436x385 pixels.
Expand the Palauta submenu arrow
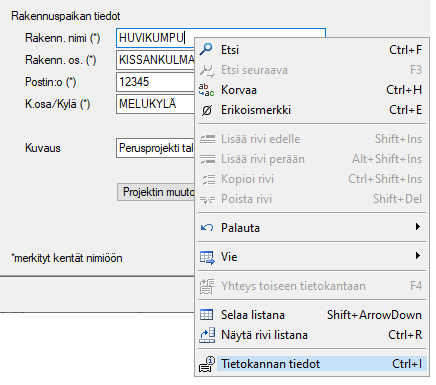[x=418, y=227]
